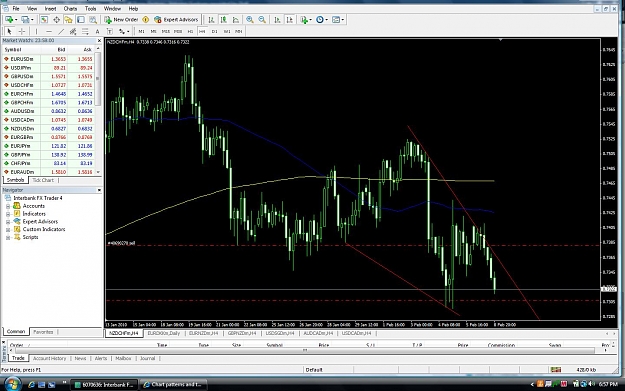This screenshot has height=391, width=625.
Task: Open the EURNZDm,H4 chart tab
Action: coord(203,333)
